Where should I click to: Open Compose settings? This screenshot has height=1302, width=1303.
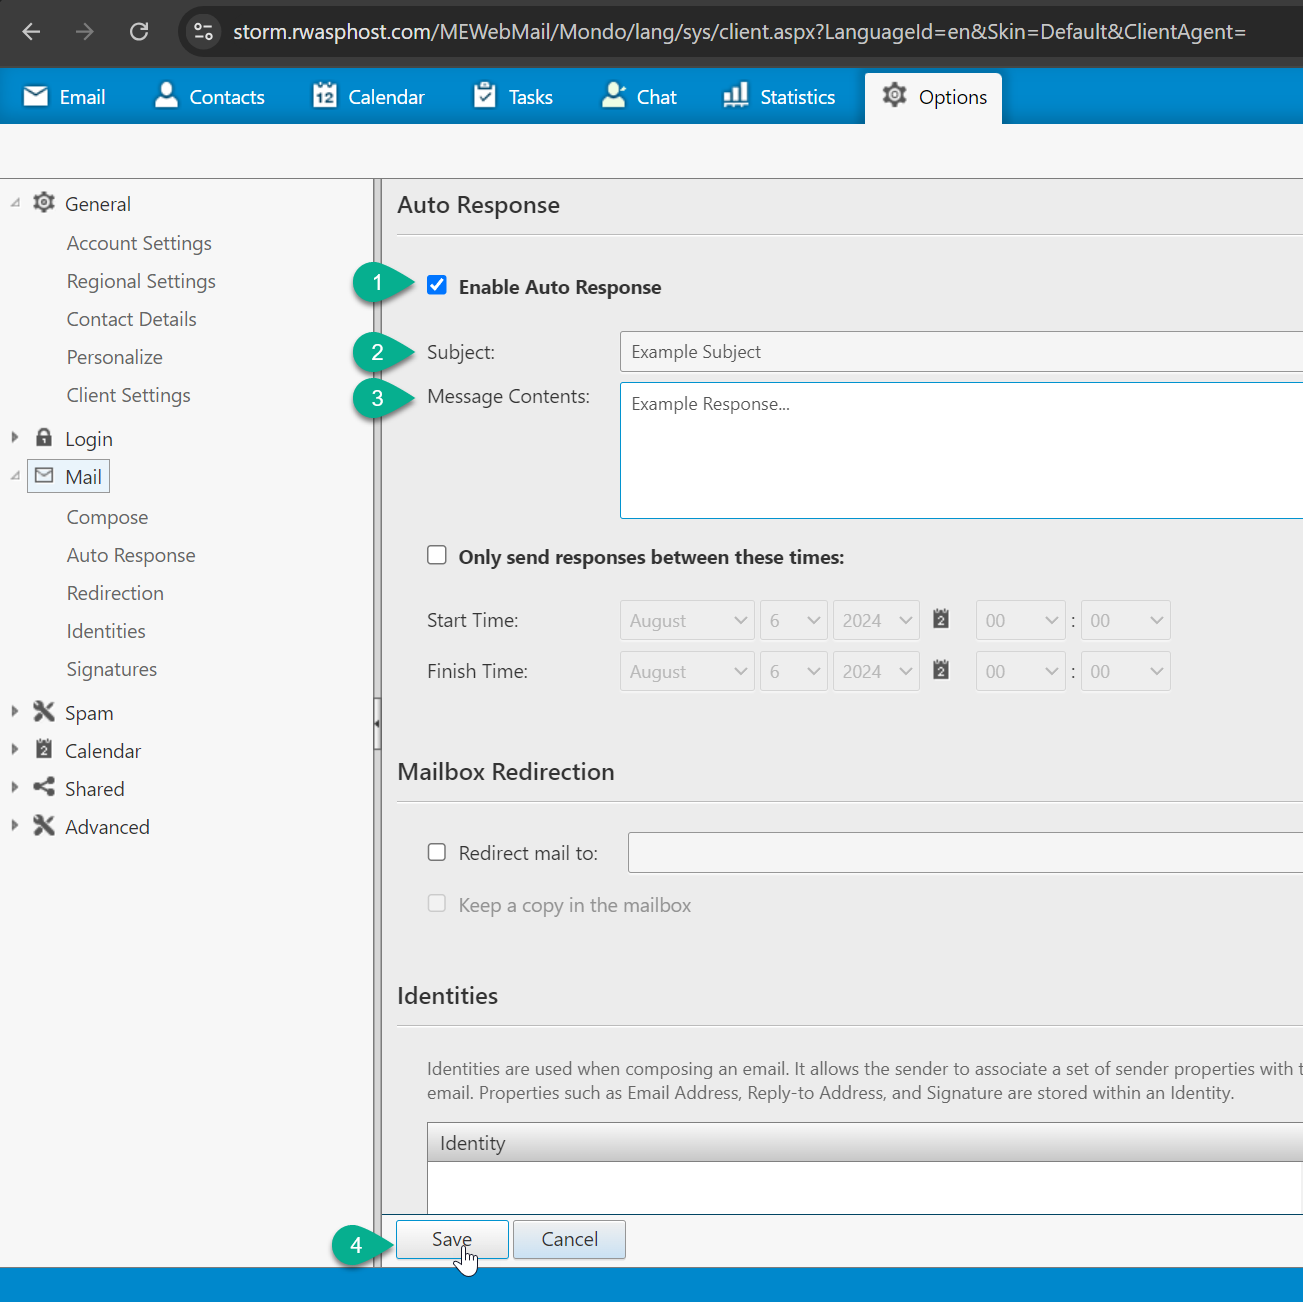[107, 517]
